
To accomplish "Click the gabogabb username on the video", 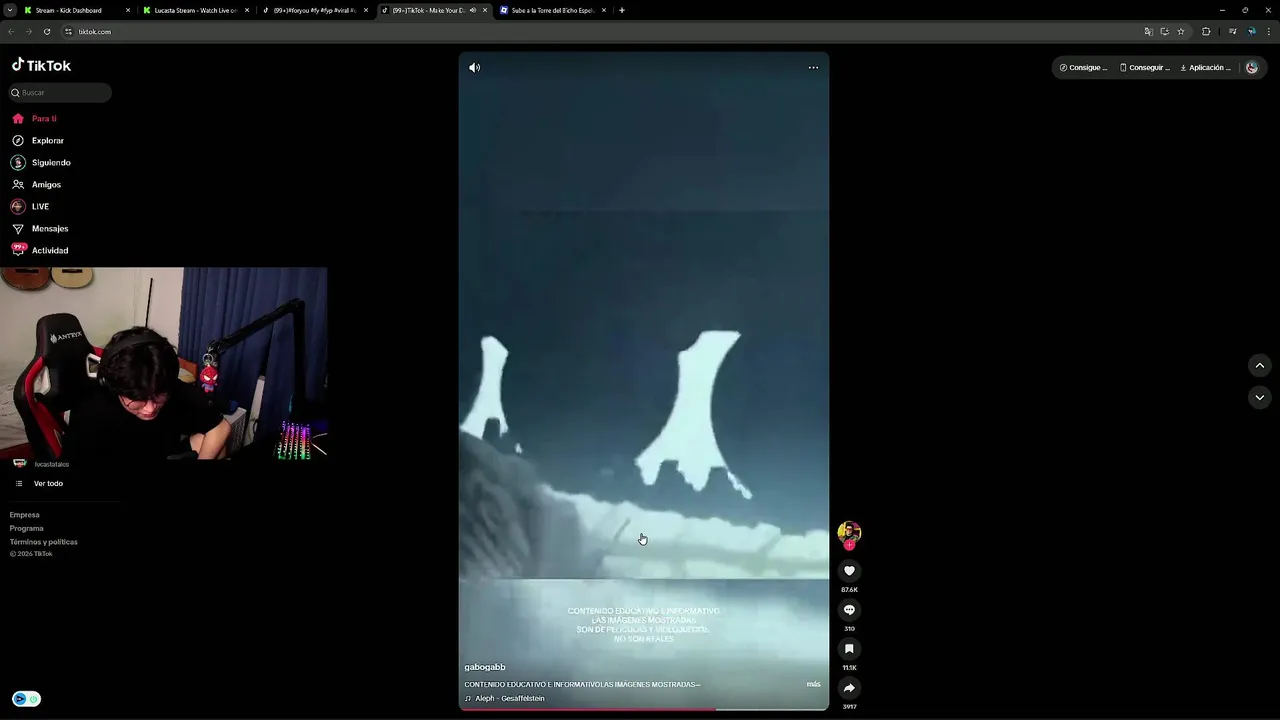I will coord(485,667).
